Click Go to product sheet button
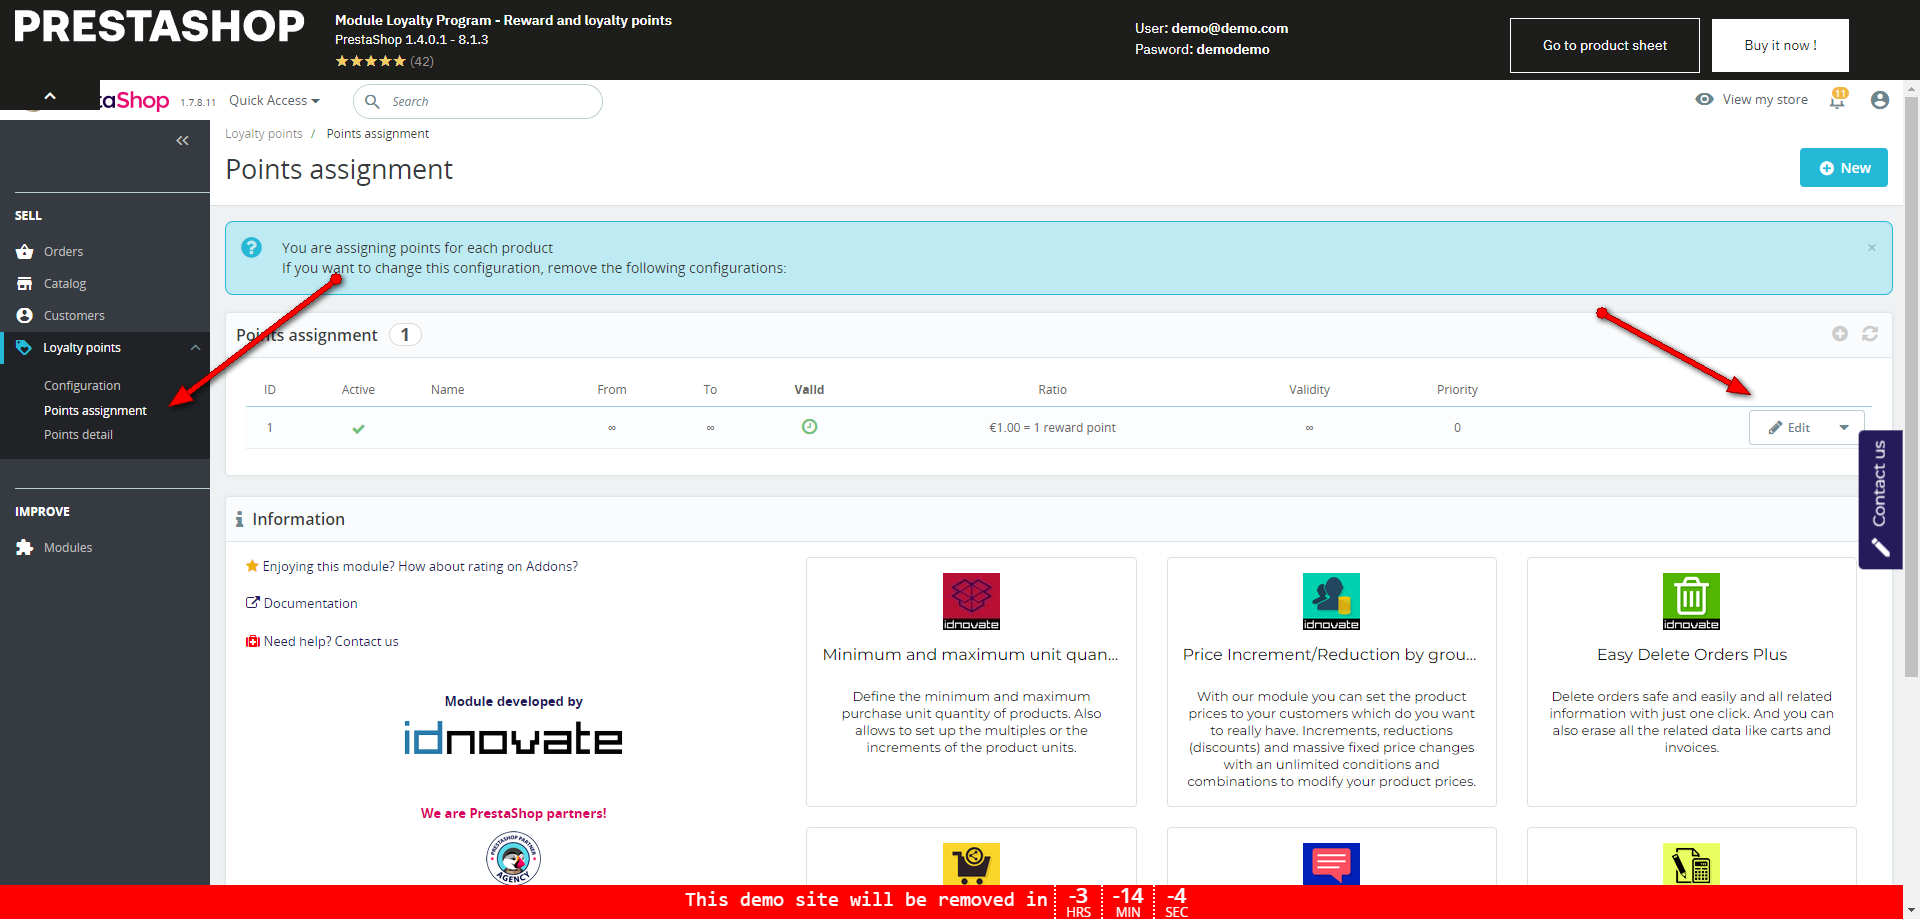Viewport: 1920px width, 919px height. [1605, 45]
